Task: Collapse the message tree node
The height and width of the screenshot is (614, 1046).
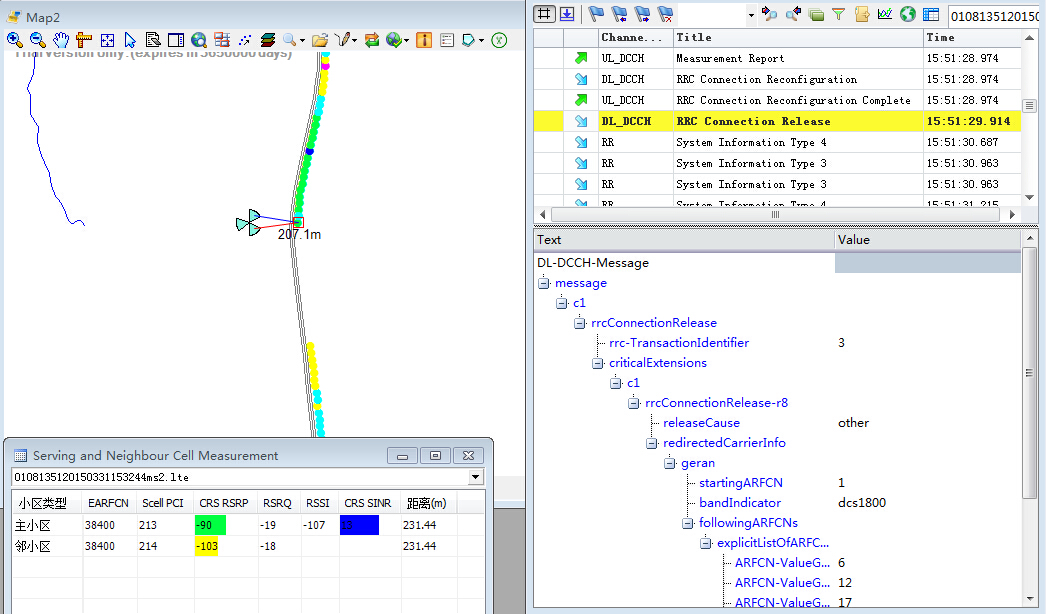Action: [x=544, y=283]
